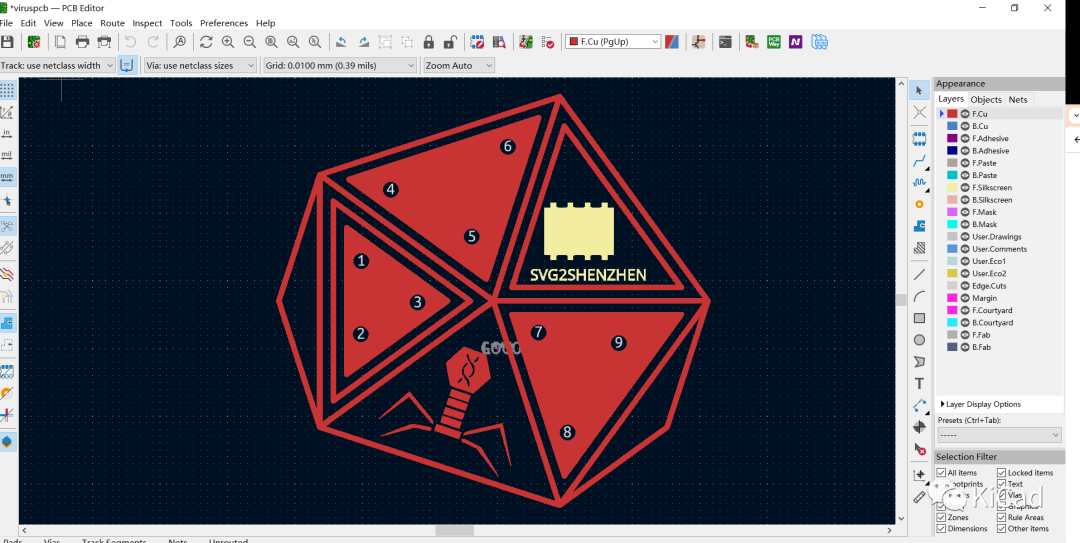Click the B.Paste color swatch

pyautogui.click(x=953, y=175)
